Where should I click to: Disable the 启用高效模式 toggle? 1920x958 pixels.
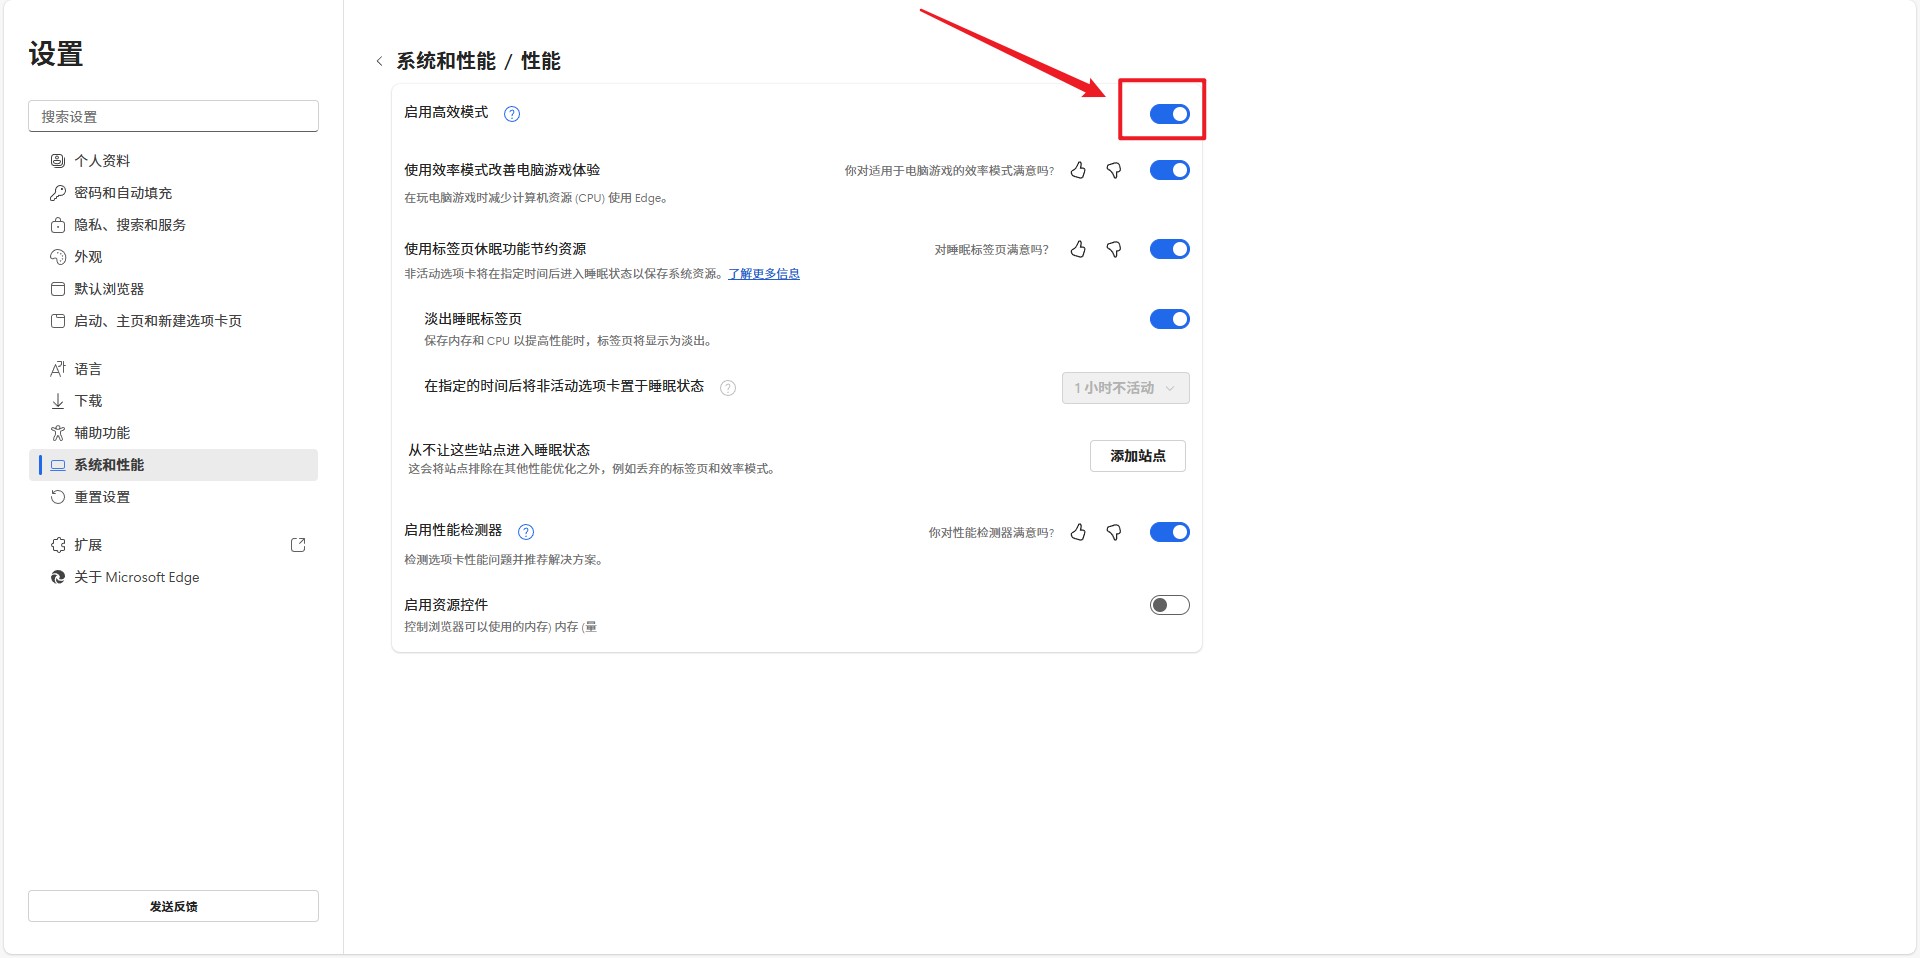1169,114
